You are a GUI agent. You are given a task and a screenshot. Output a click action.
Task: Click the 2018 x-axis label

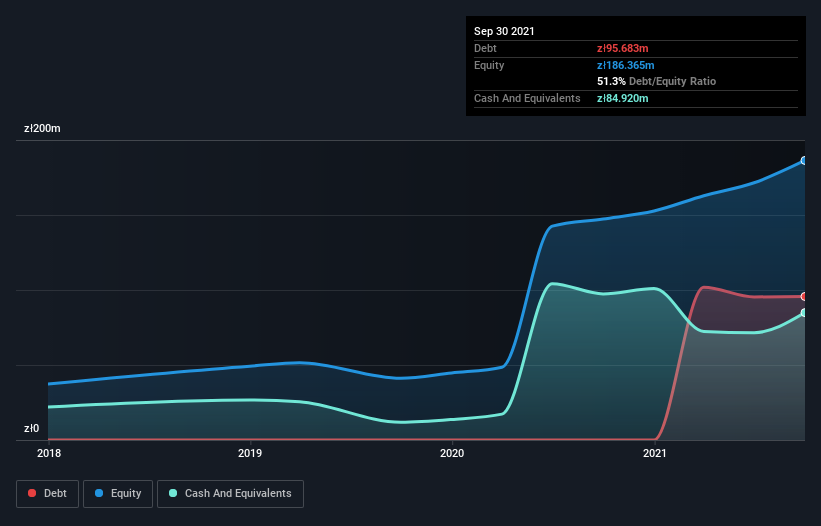(49, 453)
